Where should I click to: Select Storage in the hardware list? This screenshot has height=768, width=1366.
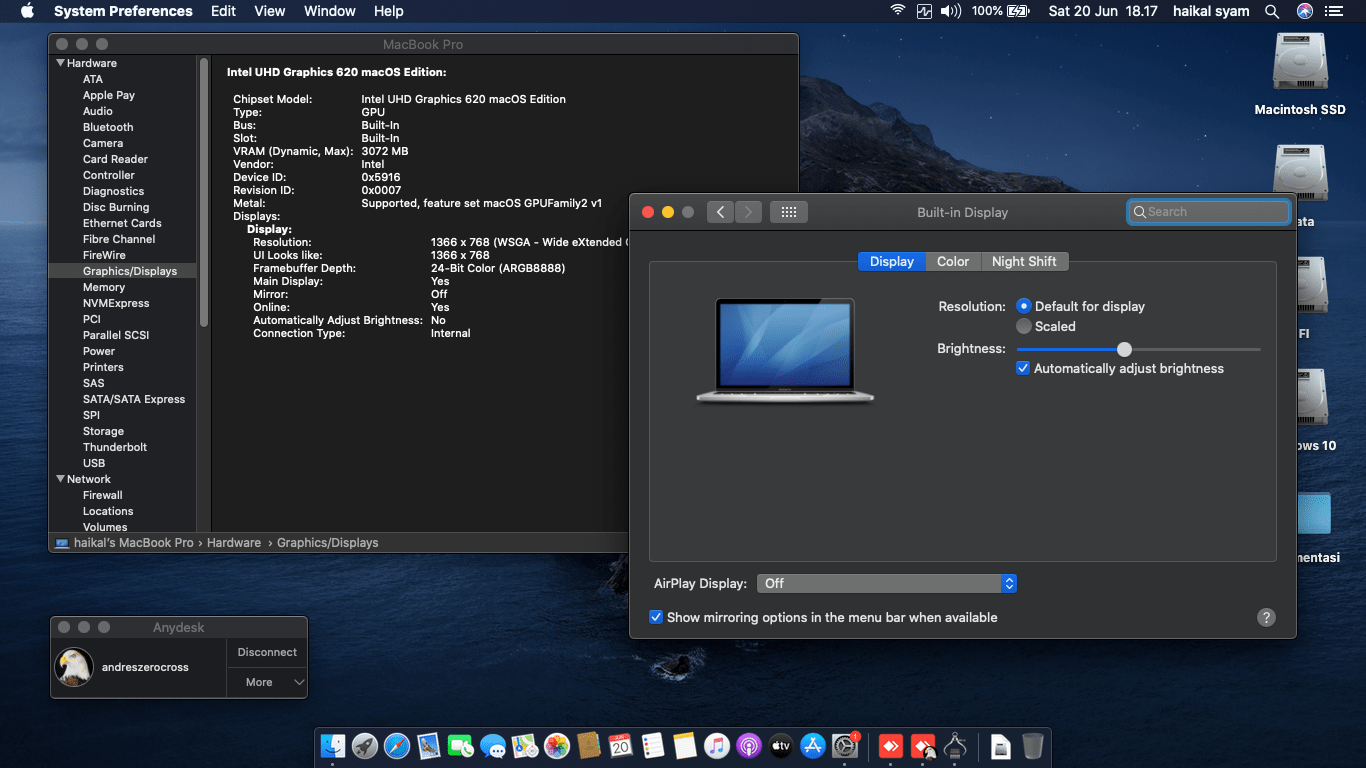point(103,431)
